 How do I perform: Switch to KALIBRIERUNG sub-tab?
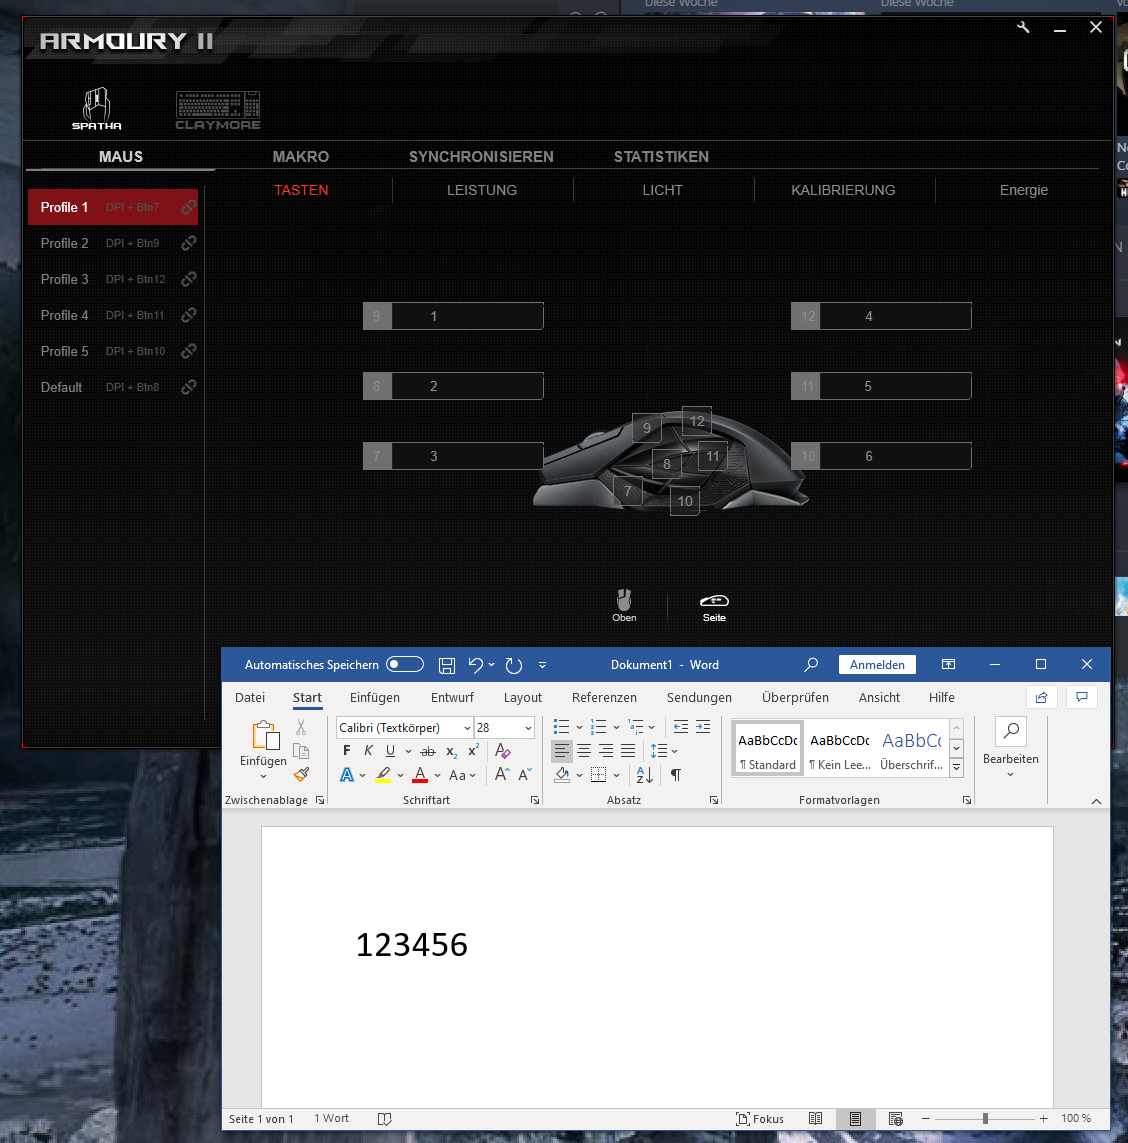click(x=843, y=190)
